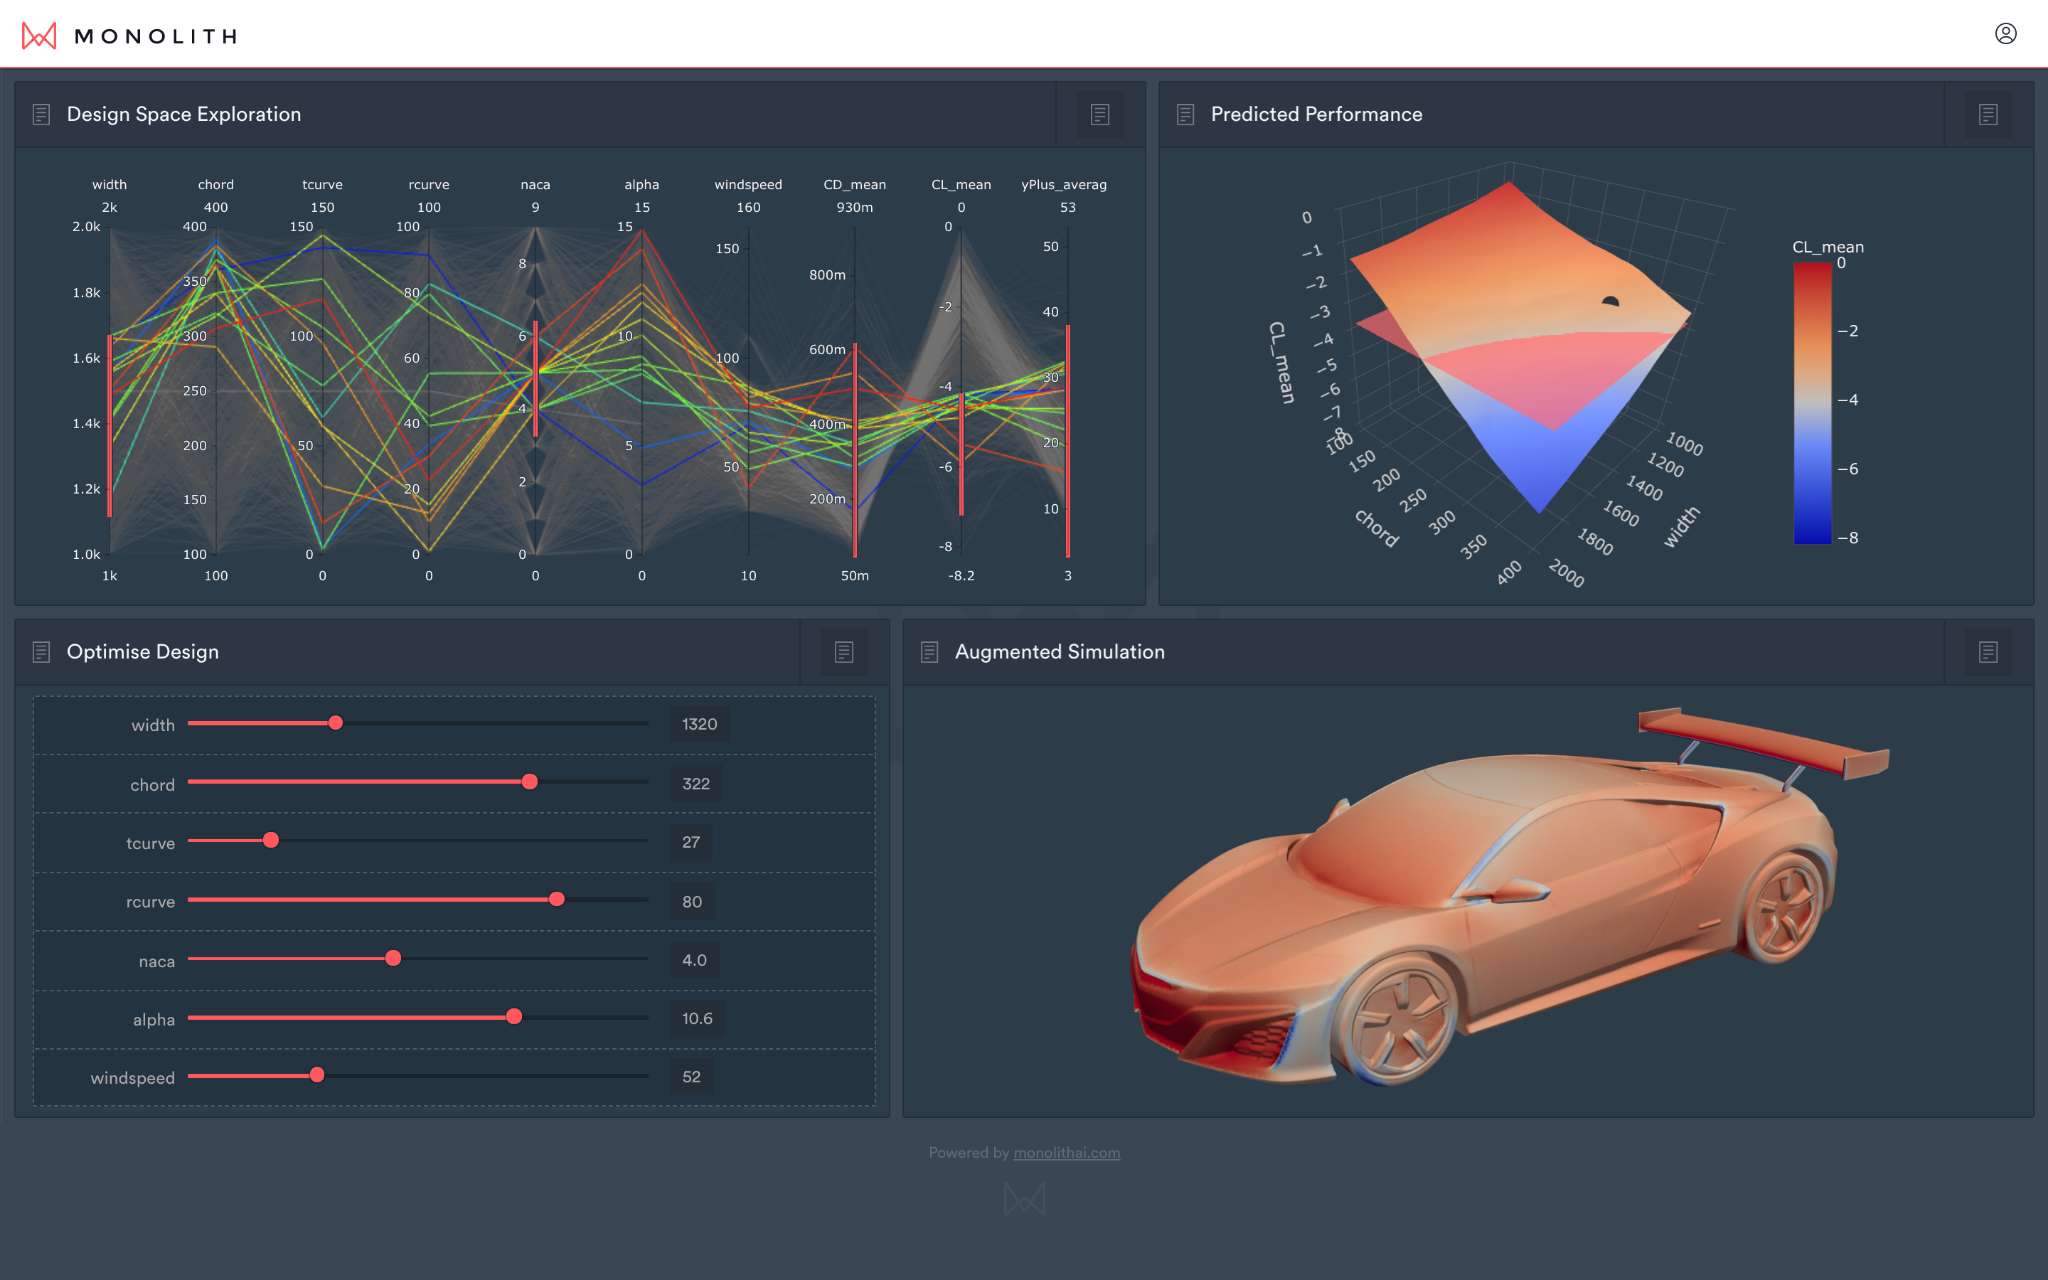Click the rcurve value field showing 80
Viewport: 2048px width, 1280px height.
(x=692, y=901)
